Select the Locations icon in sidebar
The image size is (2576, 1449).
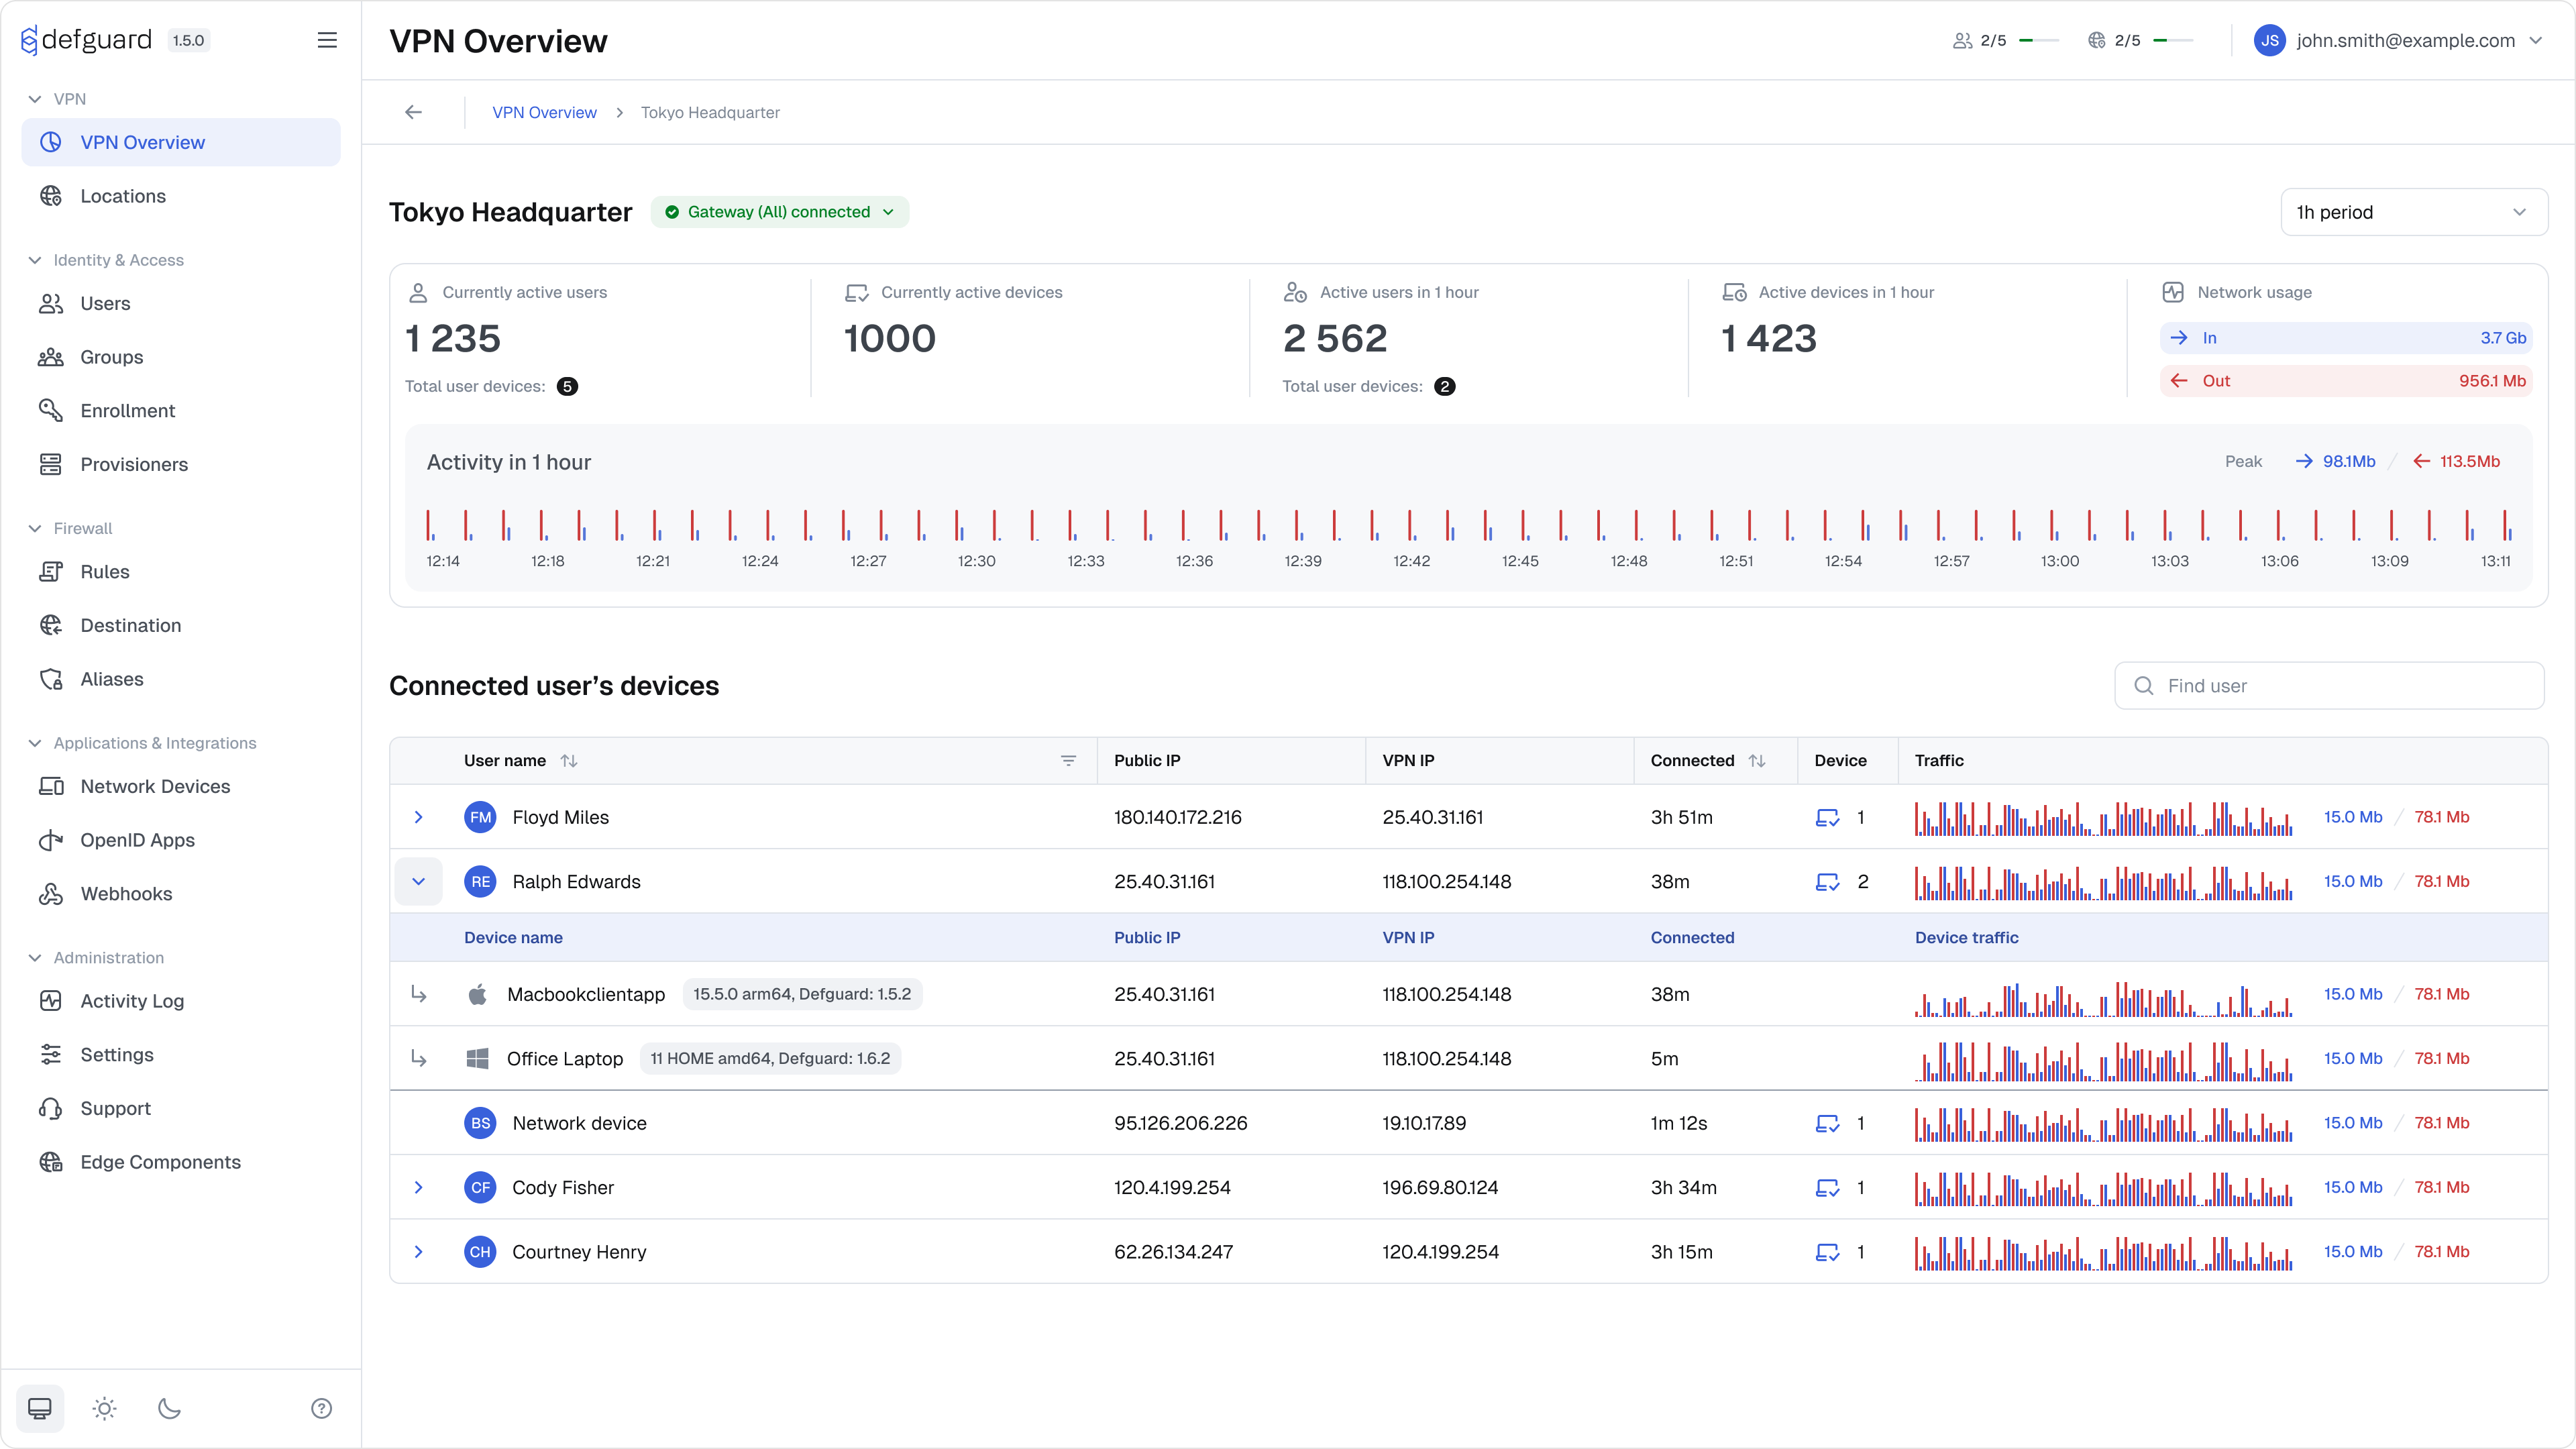[x=51, y=196]
